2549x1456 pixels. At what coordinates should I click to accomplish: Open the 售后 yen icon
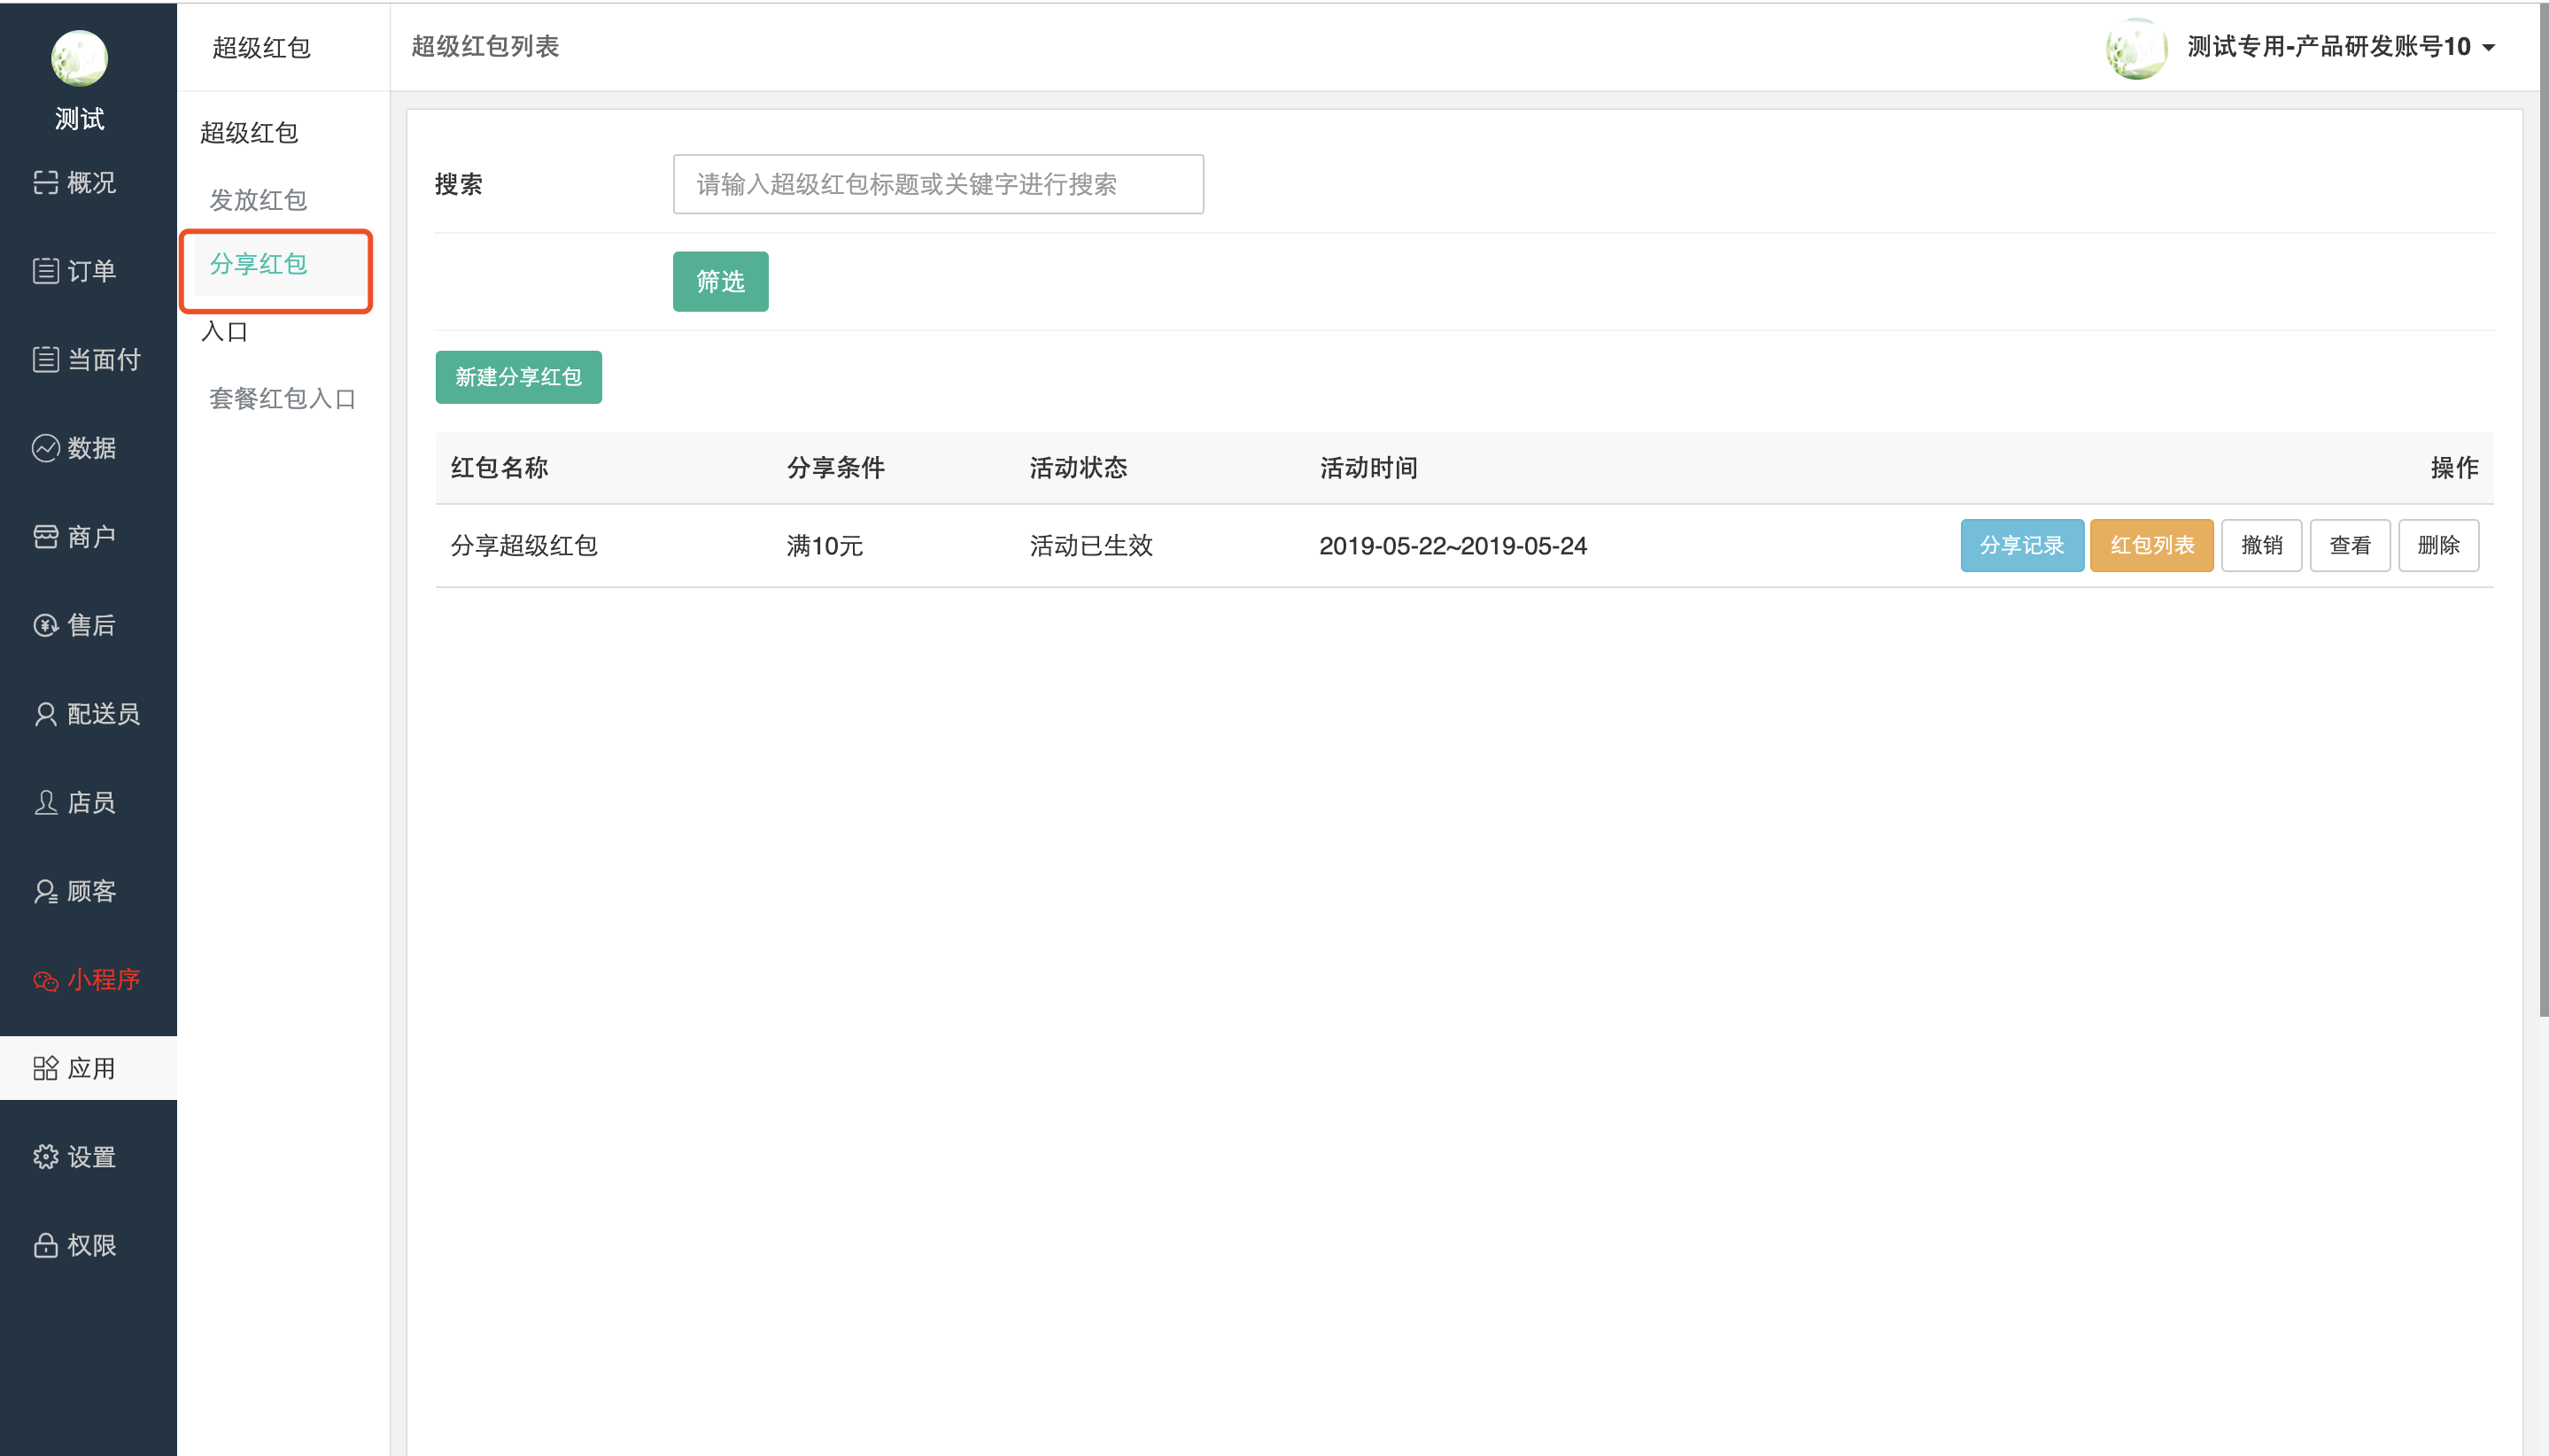(x=45, y=625)
